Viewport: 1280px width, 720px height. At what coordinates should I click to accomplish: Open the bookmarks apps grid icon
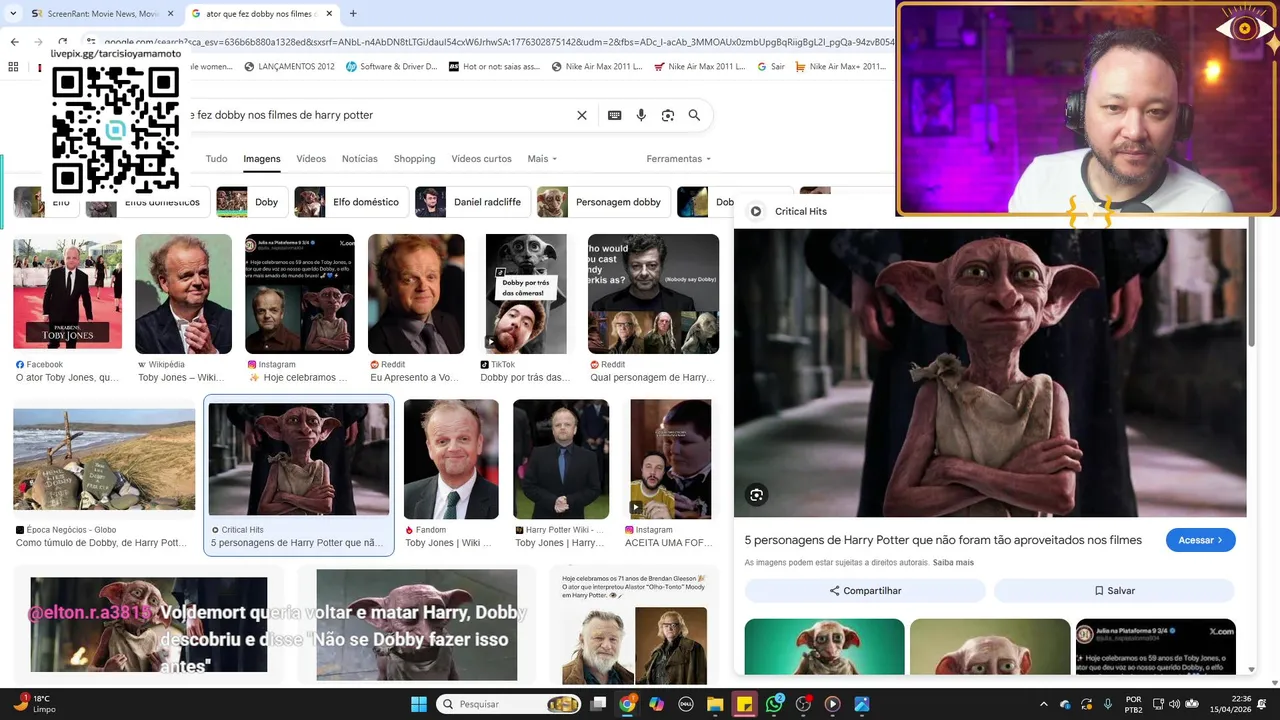13,67
